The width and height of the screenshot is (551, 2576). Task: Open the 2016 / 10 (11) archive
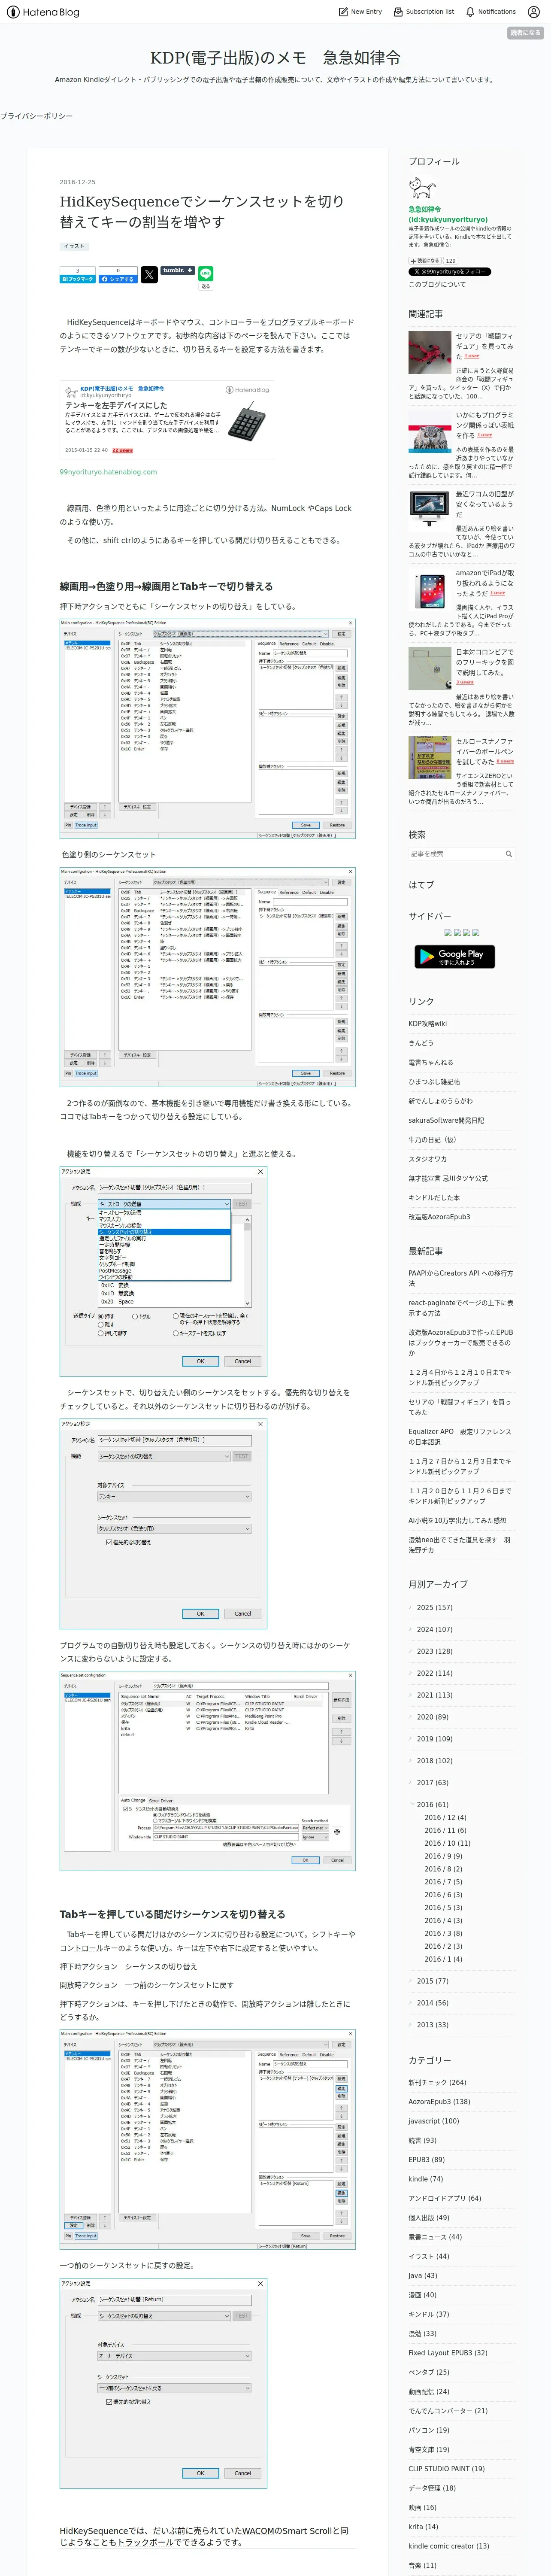click(447, 1843)
